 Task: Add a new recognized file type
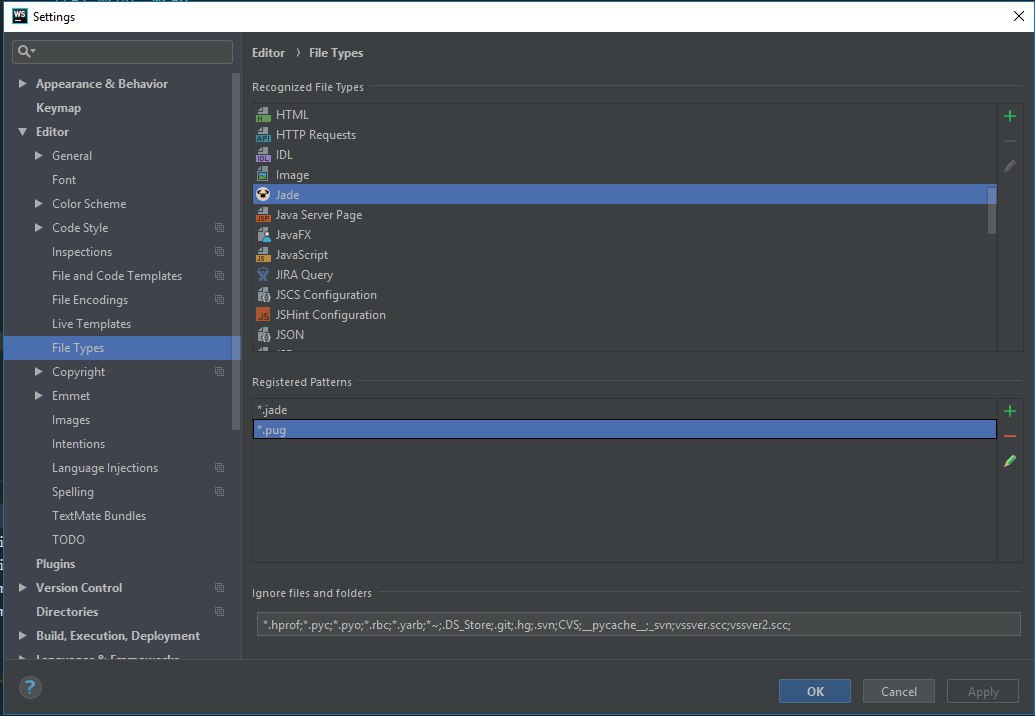pos(1009,116)
